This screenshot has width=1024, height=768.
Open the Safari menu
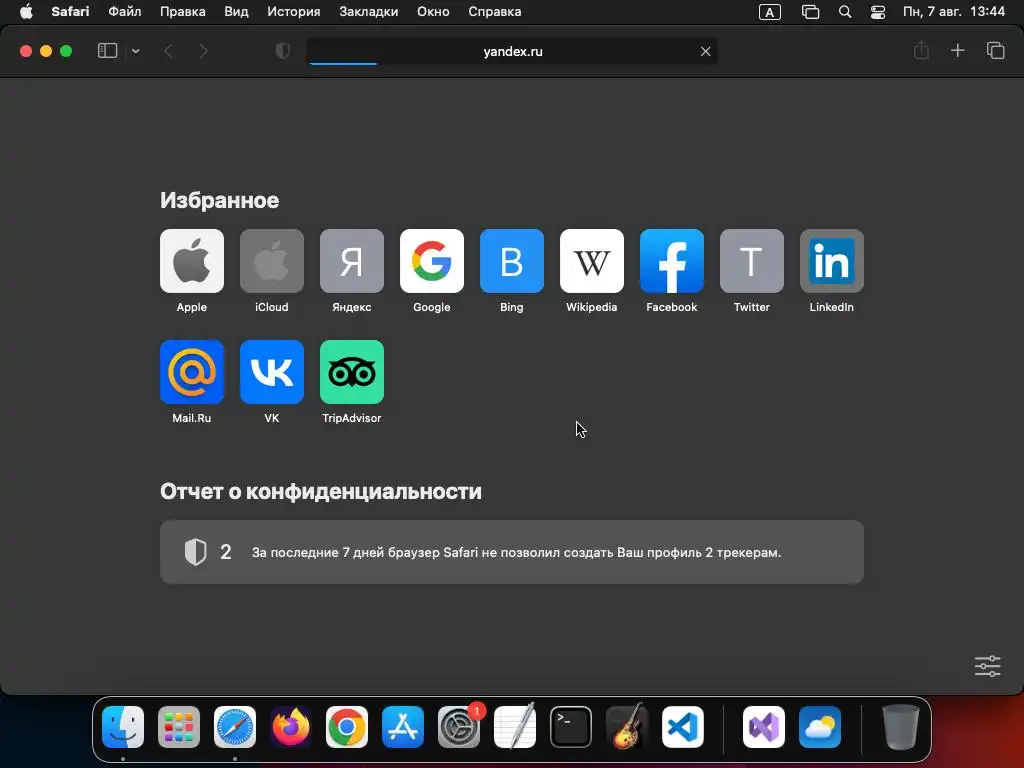click(71, 12)
